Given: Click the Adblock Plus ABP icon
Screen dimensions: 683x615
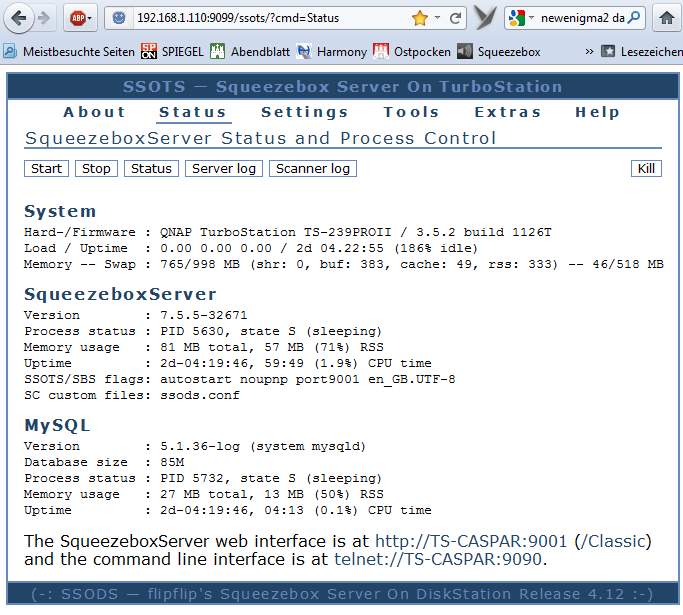Looking at the screenshot, I should [x=76, y=18].
